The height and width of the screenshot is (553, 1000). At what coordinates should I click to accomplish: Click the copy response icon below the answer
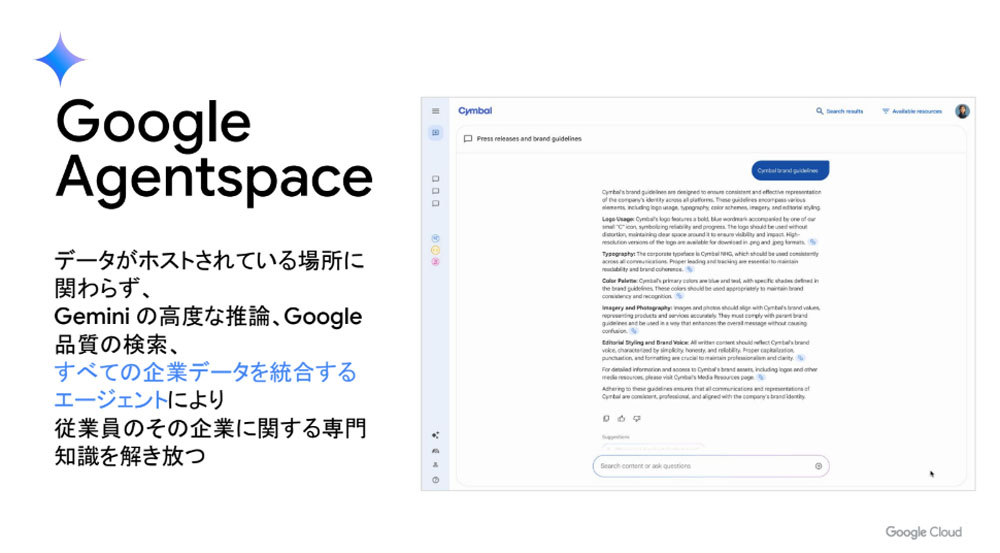(x=606, y=418)
